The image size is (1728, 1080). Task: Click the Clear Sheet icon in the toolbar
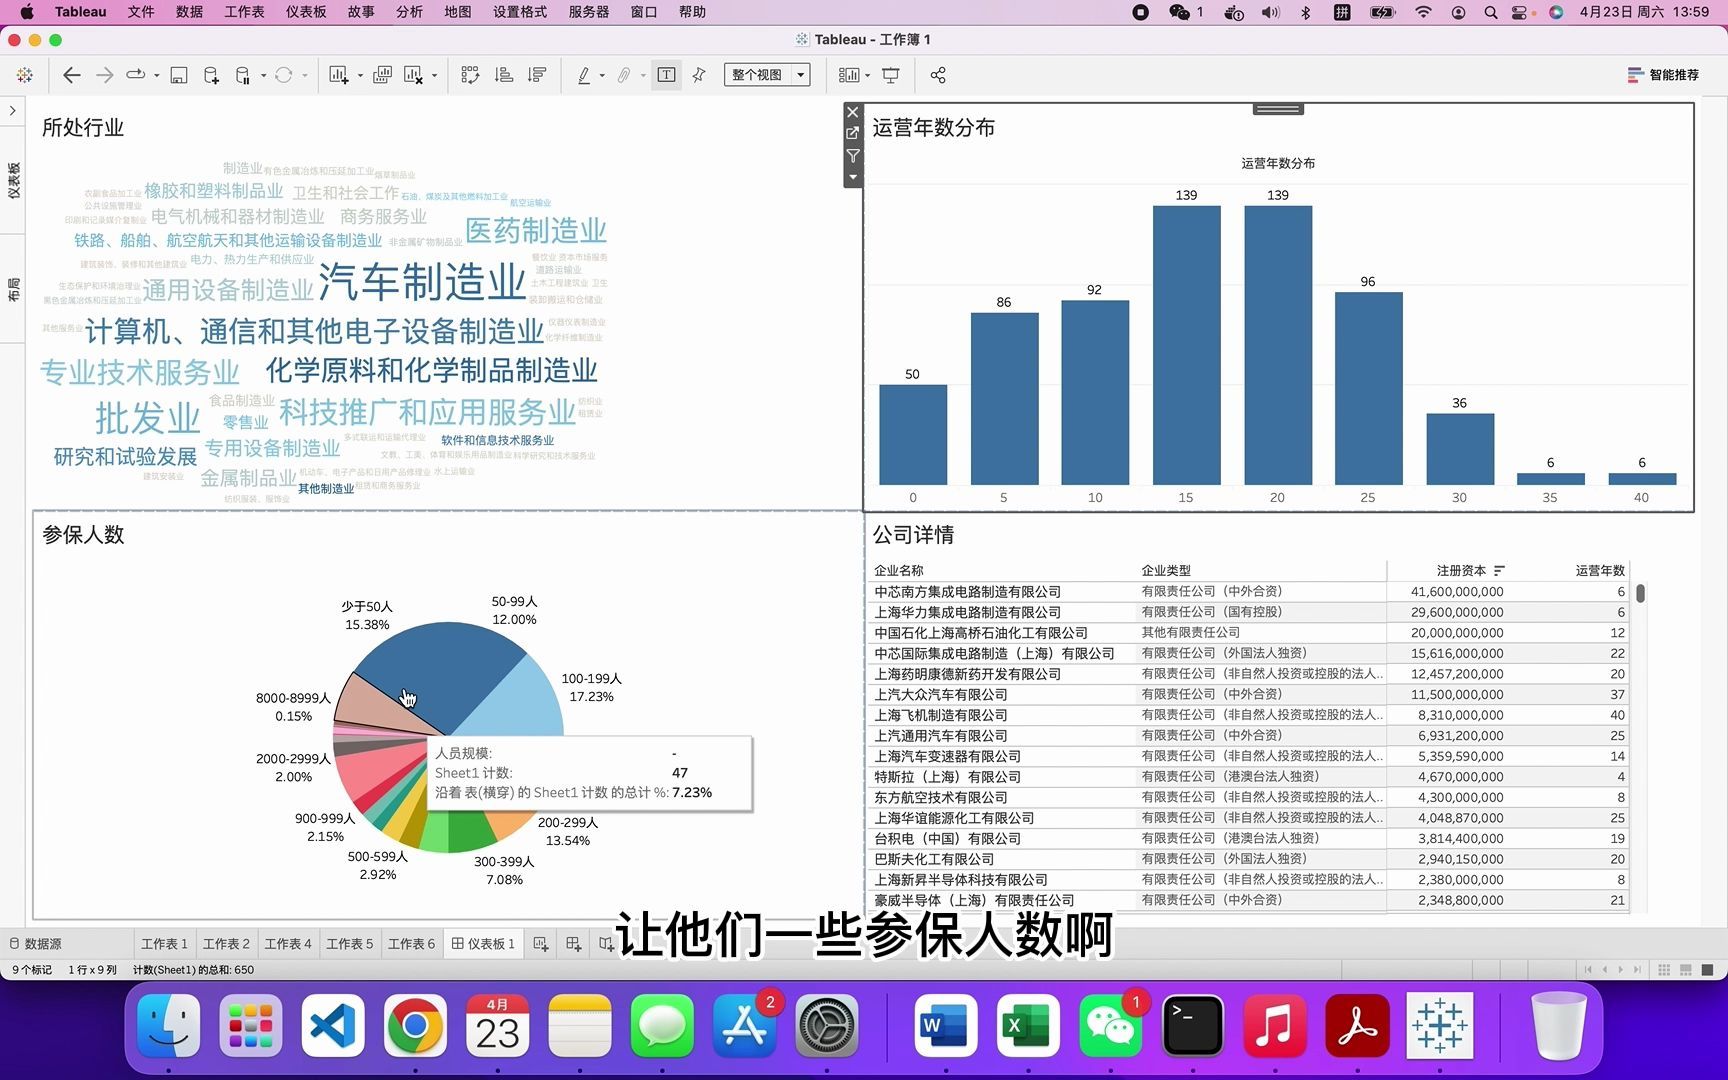point(414,75)
